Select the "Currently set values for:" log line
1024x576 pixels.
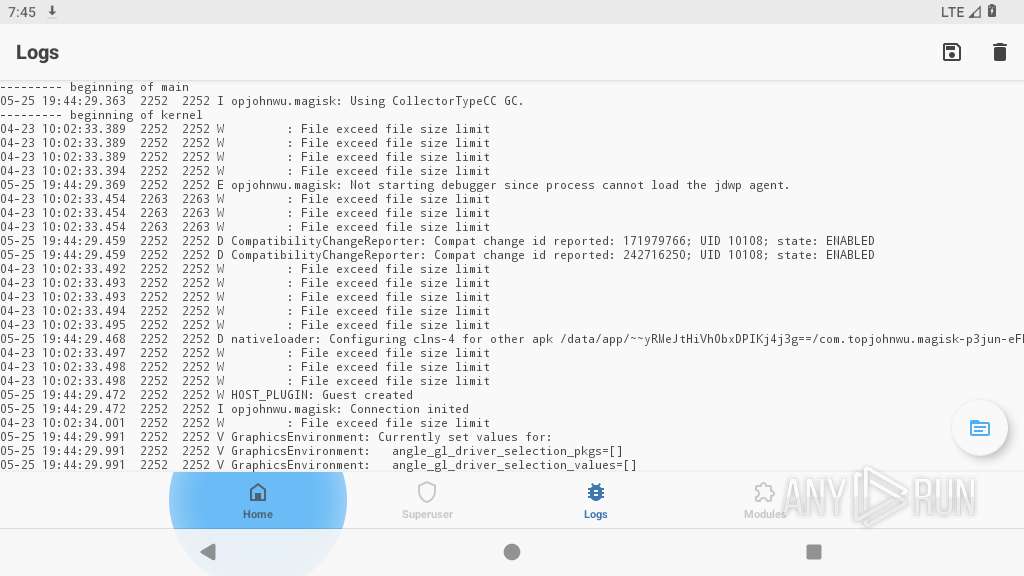[x=276, y=437]
